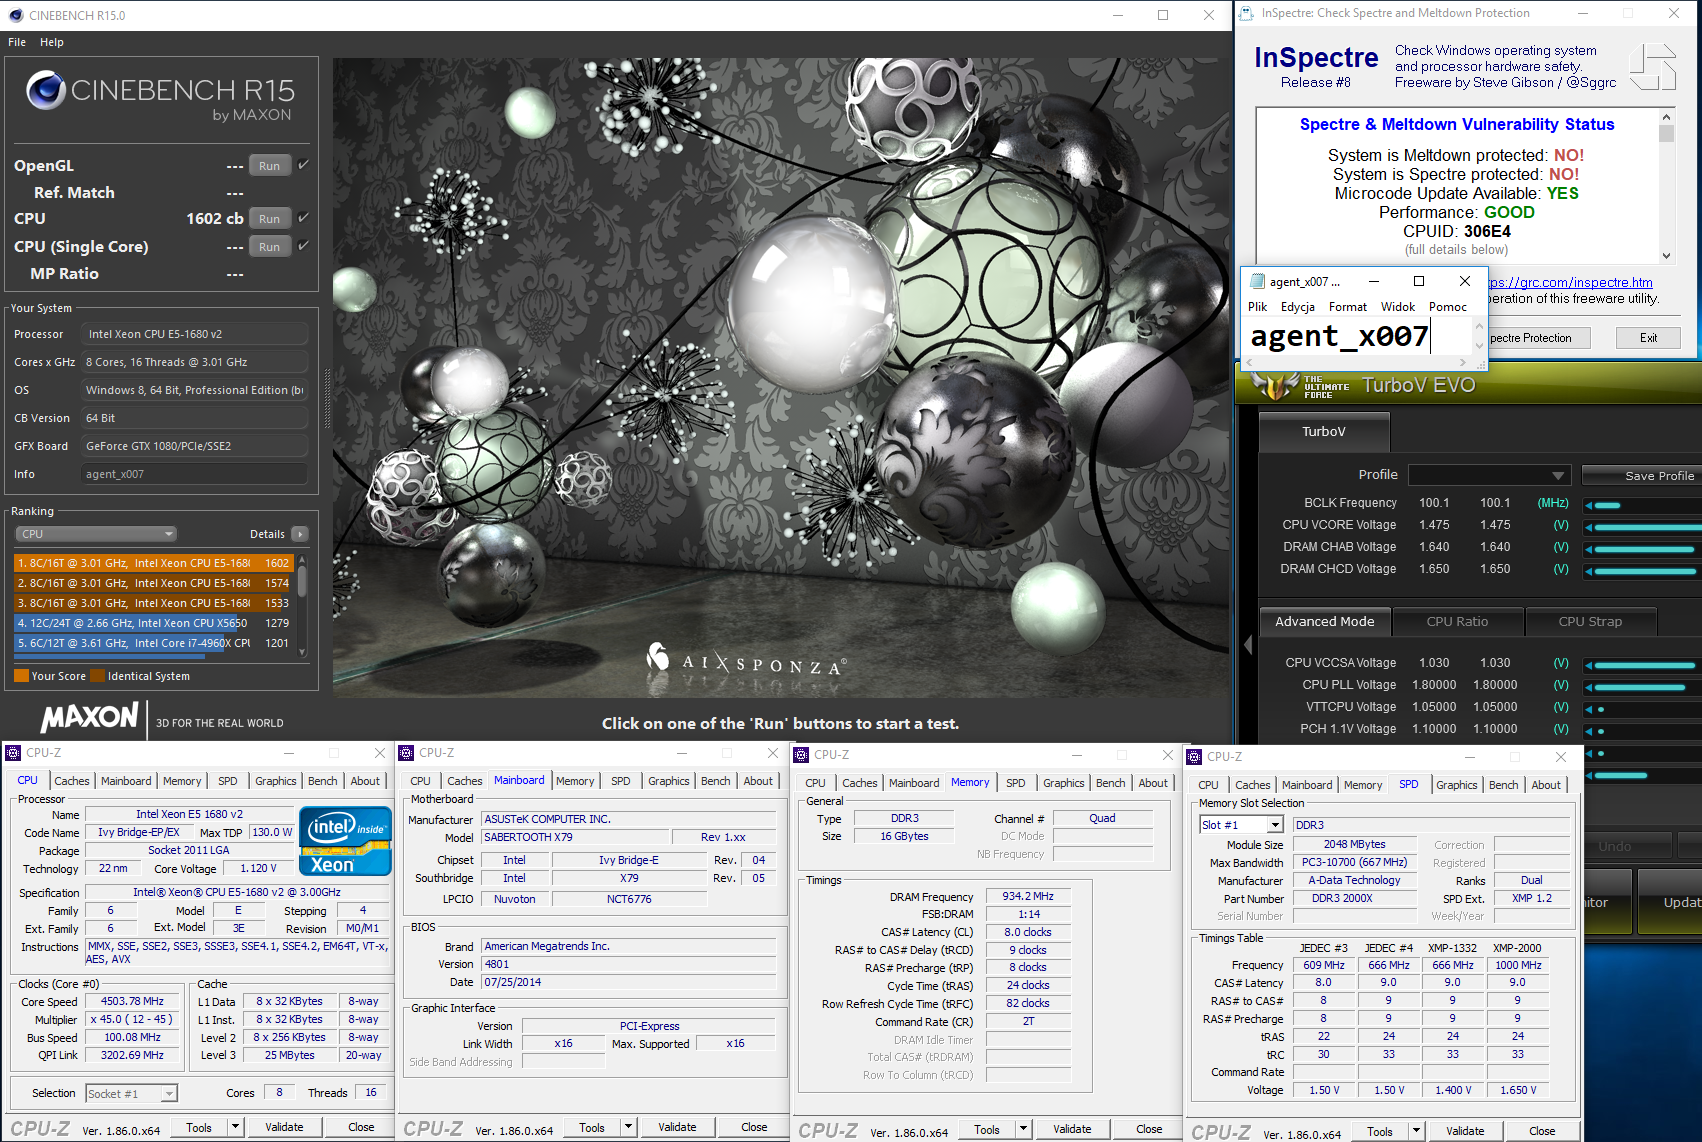Decrease VTTCPU Voltage with its left arrow
Viewport: 1702px width, 1142px height.
click(x=1588, y=709)
